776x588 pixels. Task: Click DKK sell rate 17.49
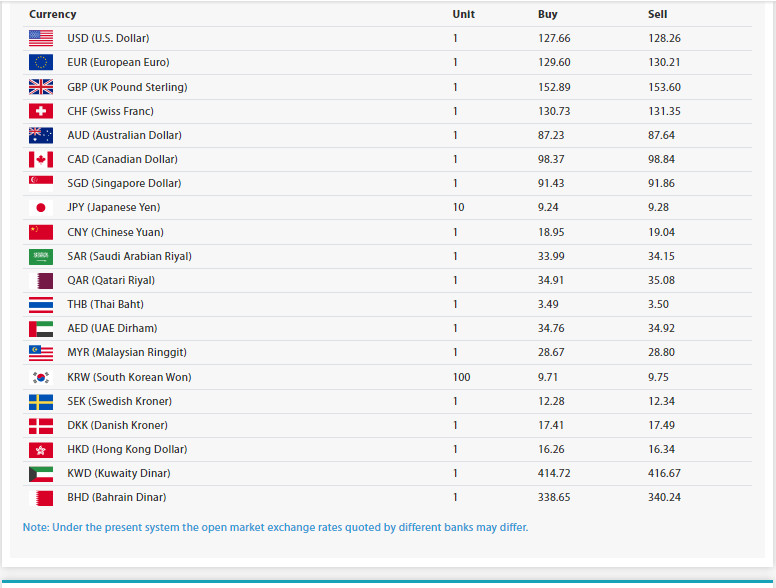661,425
